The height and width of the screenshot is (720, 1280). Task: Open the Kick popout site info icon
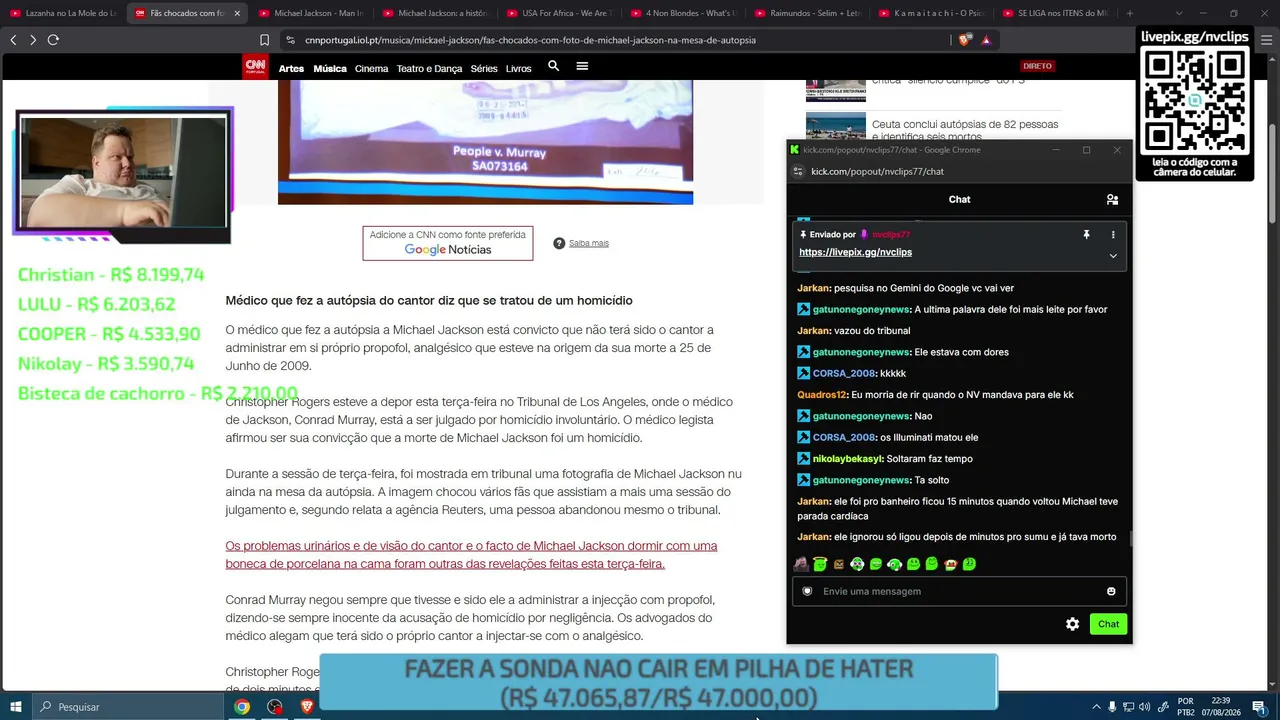tap(798, 171)
